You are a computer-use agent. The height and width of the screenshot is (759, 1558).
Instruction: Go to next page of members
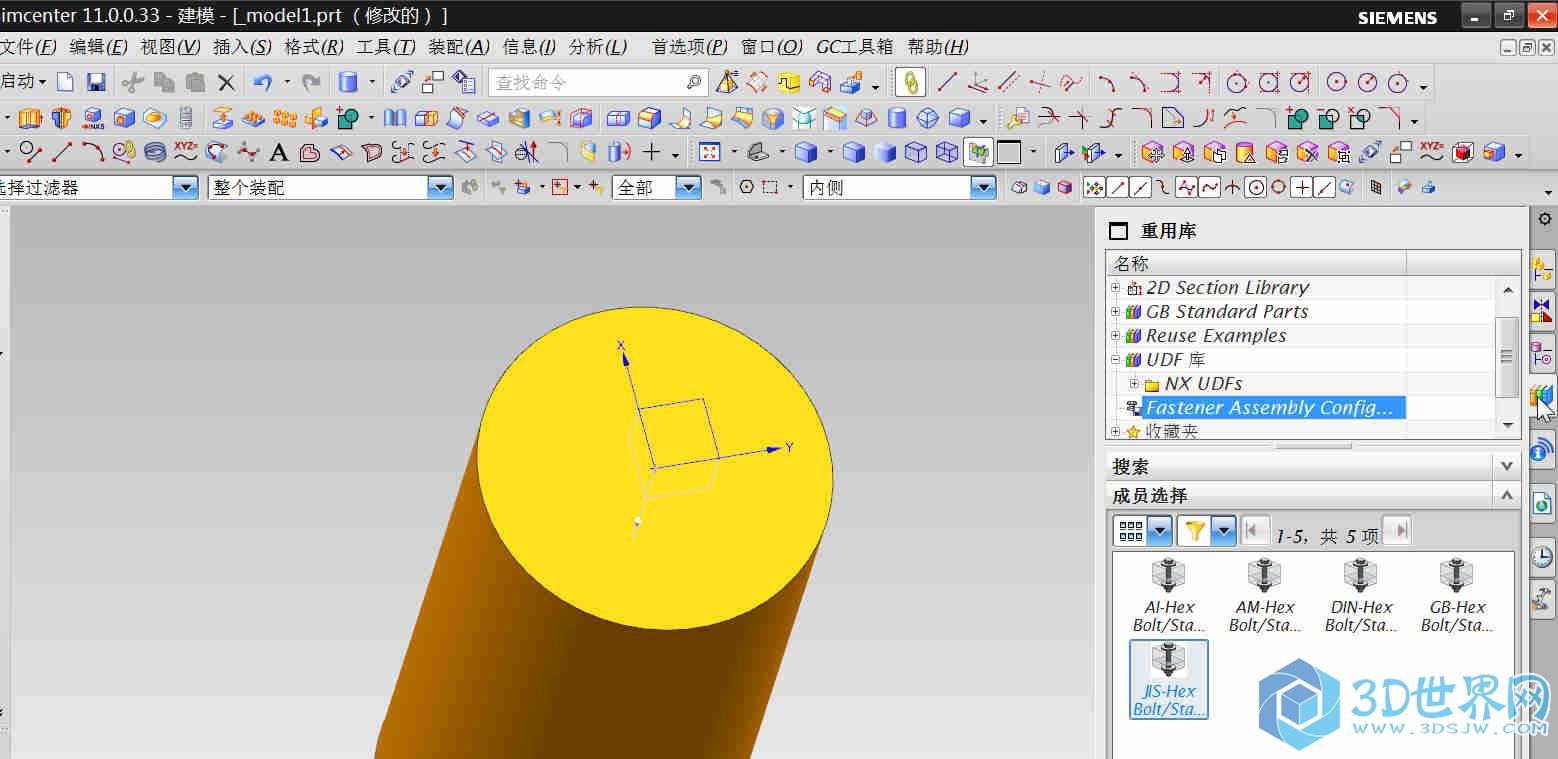point(1397,531)
